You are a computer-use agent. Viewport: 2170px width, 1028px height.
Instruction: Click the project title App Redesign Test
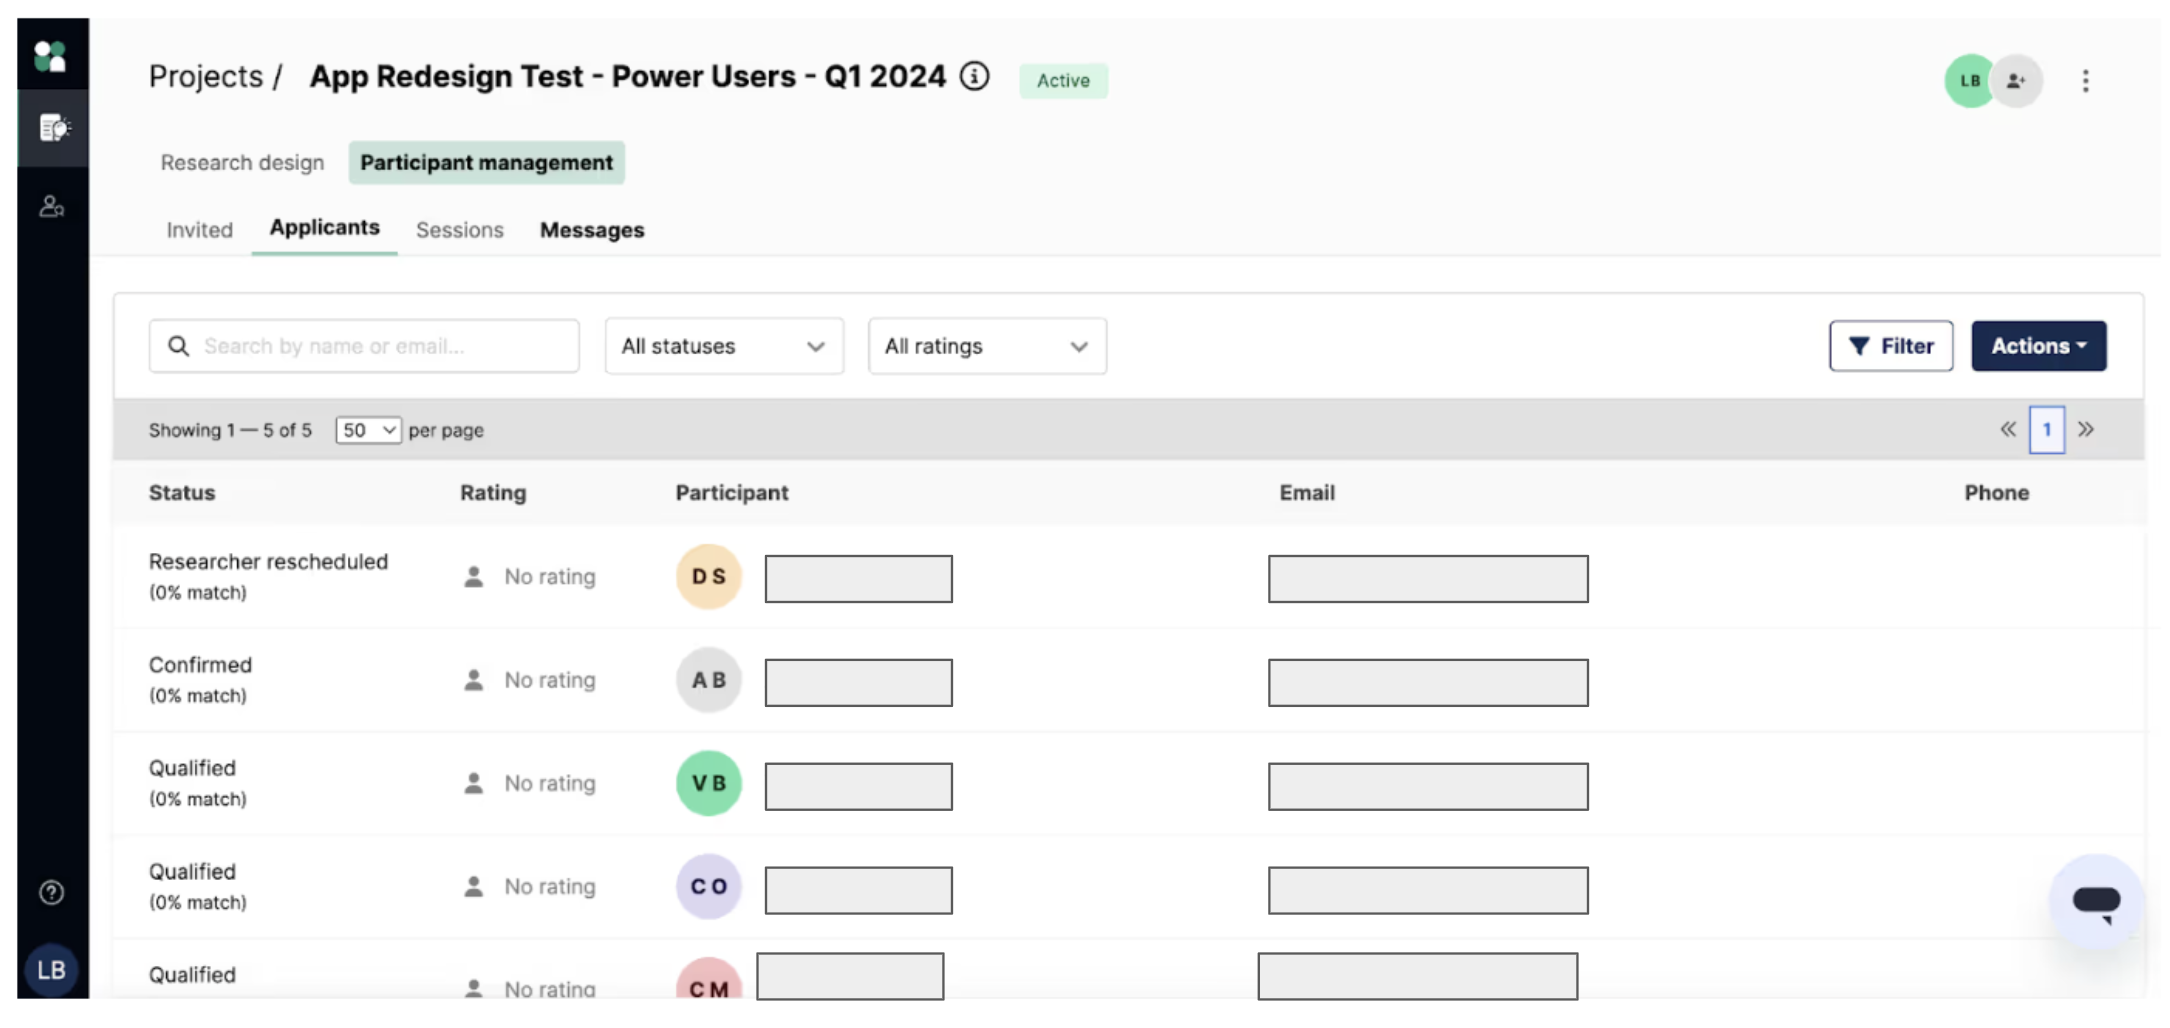pos(627,77)
